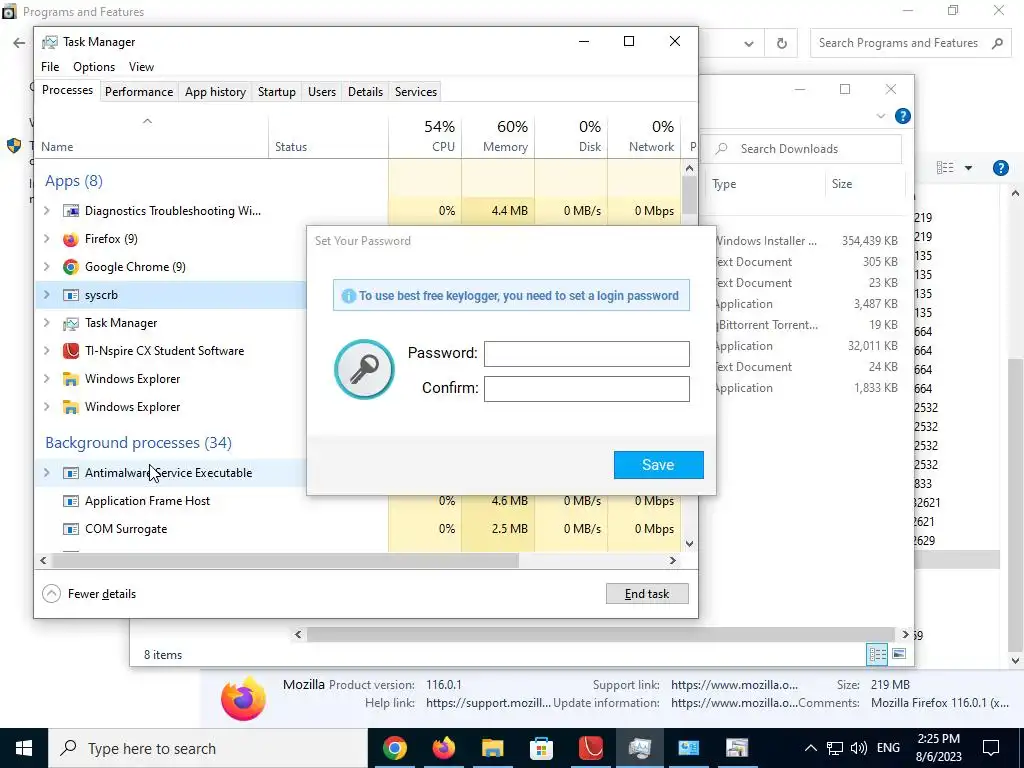
Task: Expand the syscrb process row
Action: tap(46, 295)
